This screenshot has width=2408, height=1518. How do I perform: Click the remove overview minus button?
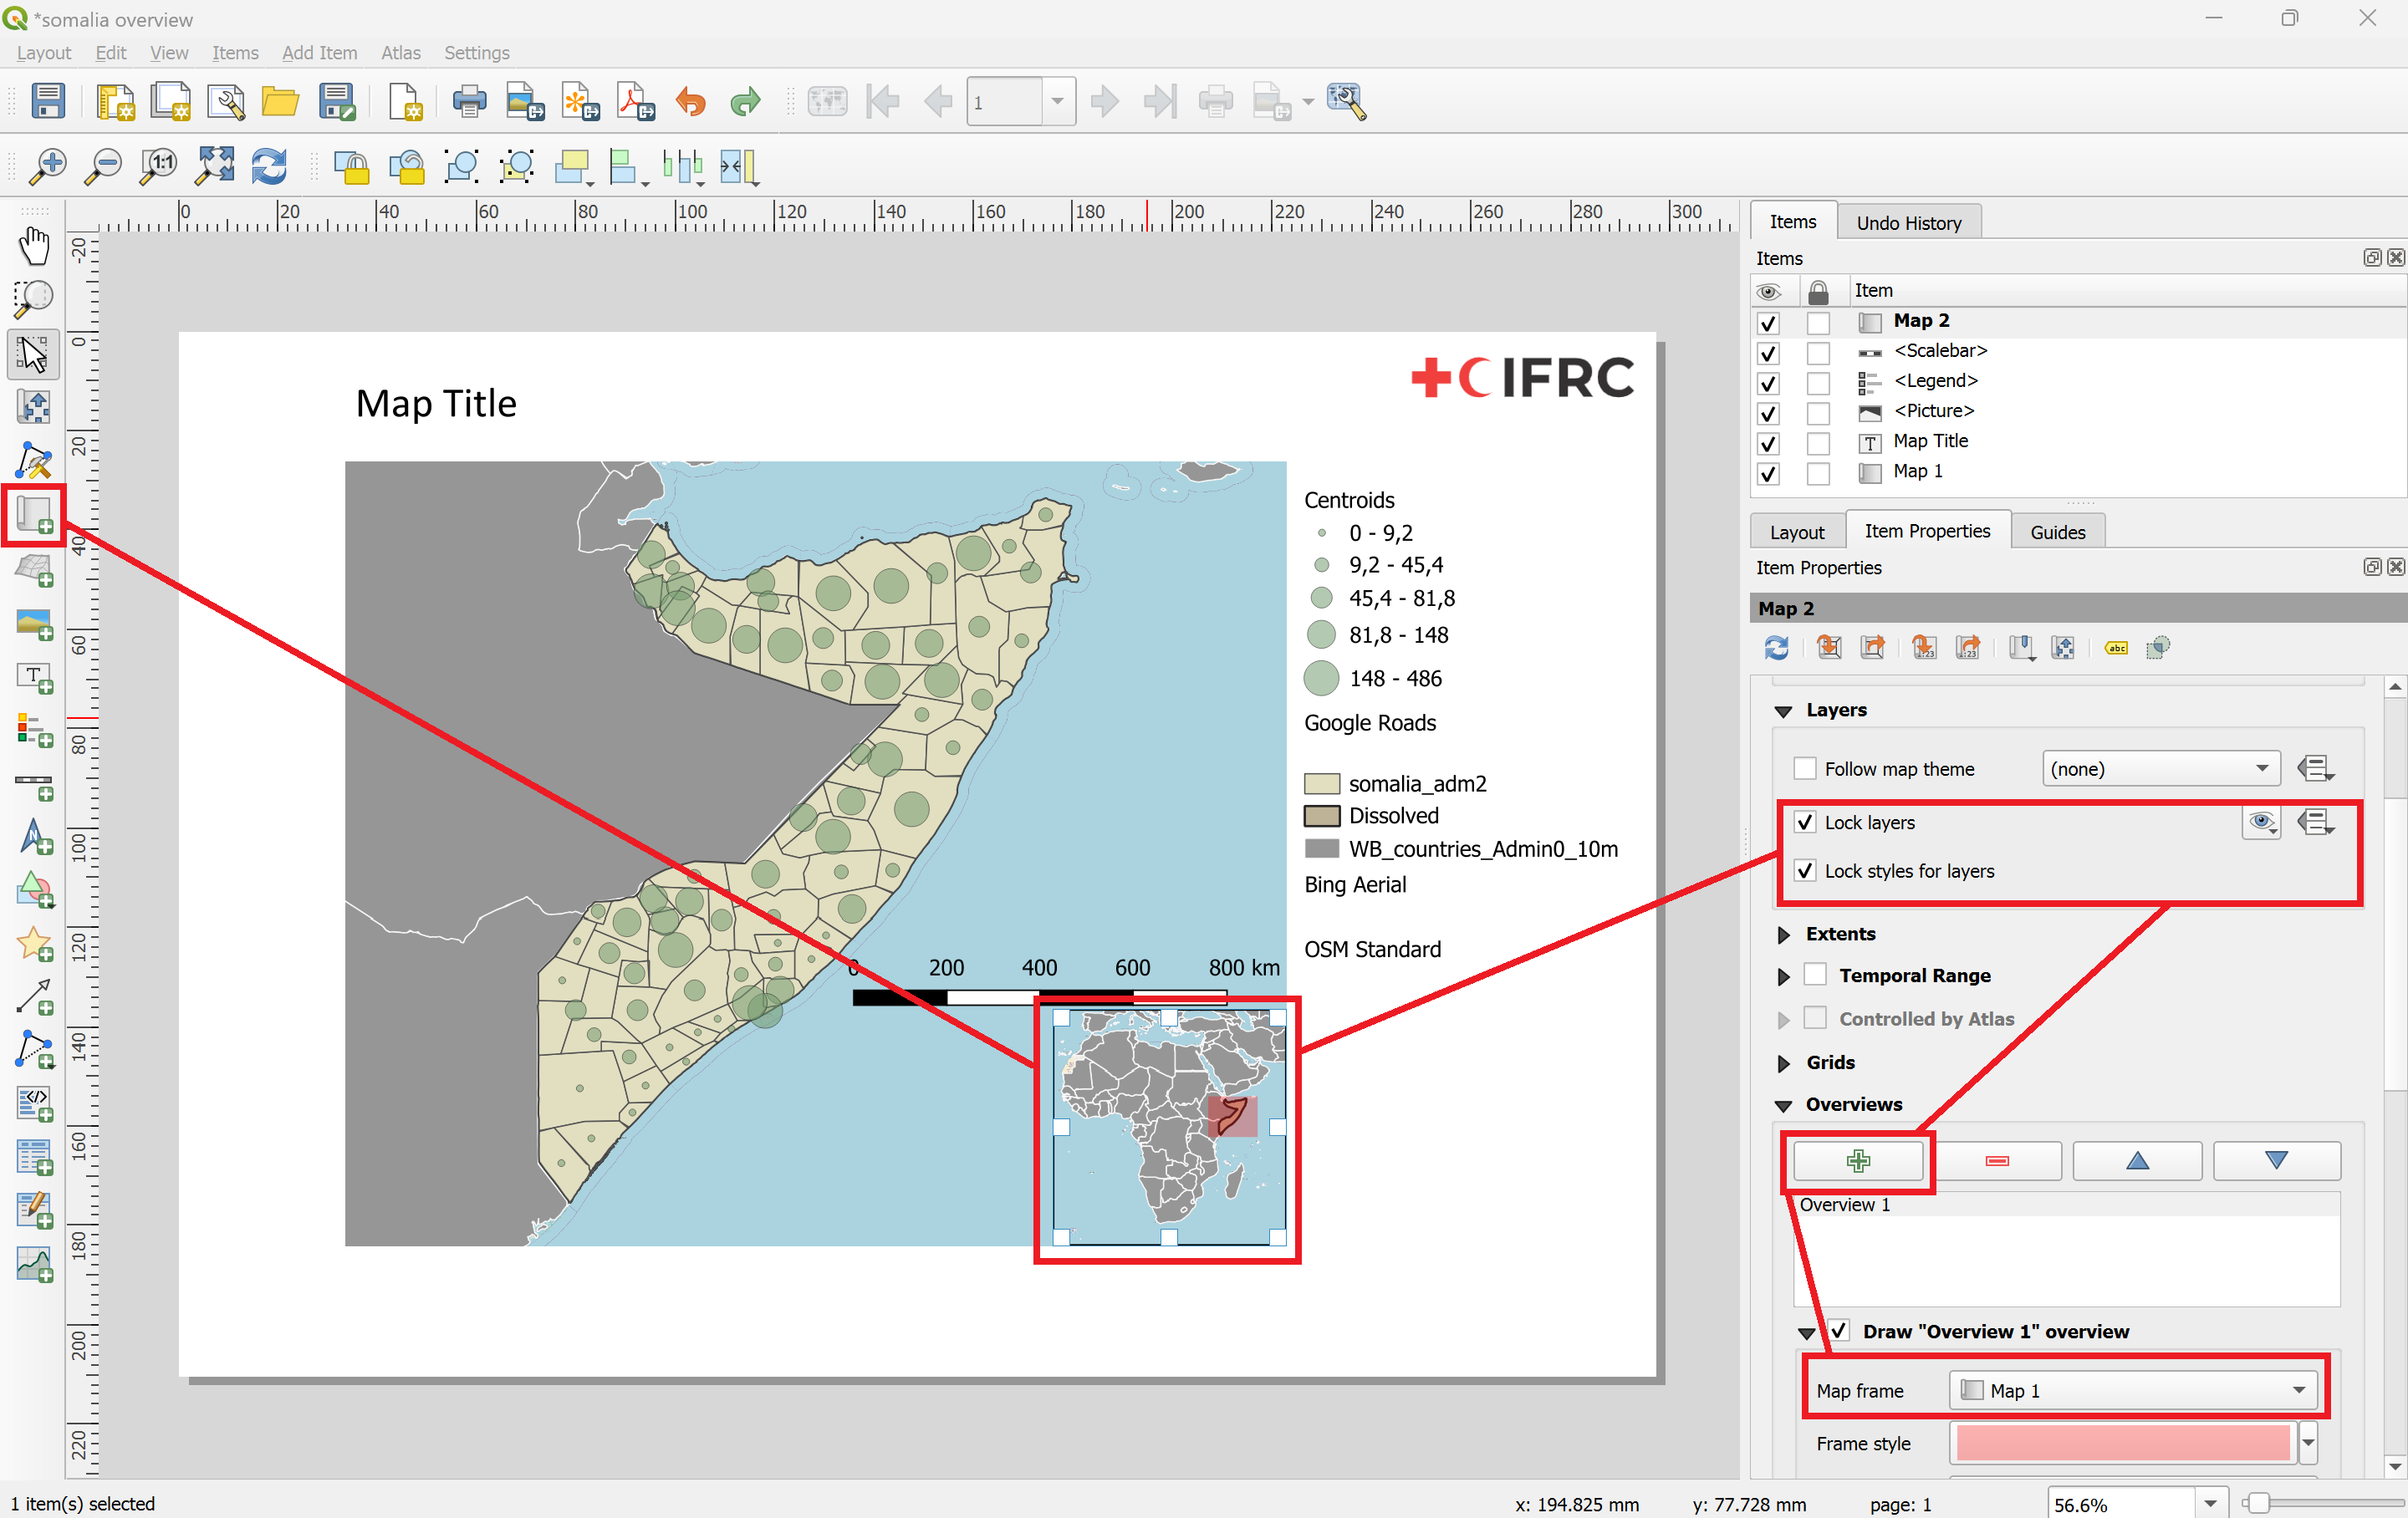(x=1997, y=1160)
